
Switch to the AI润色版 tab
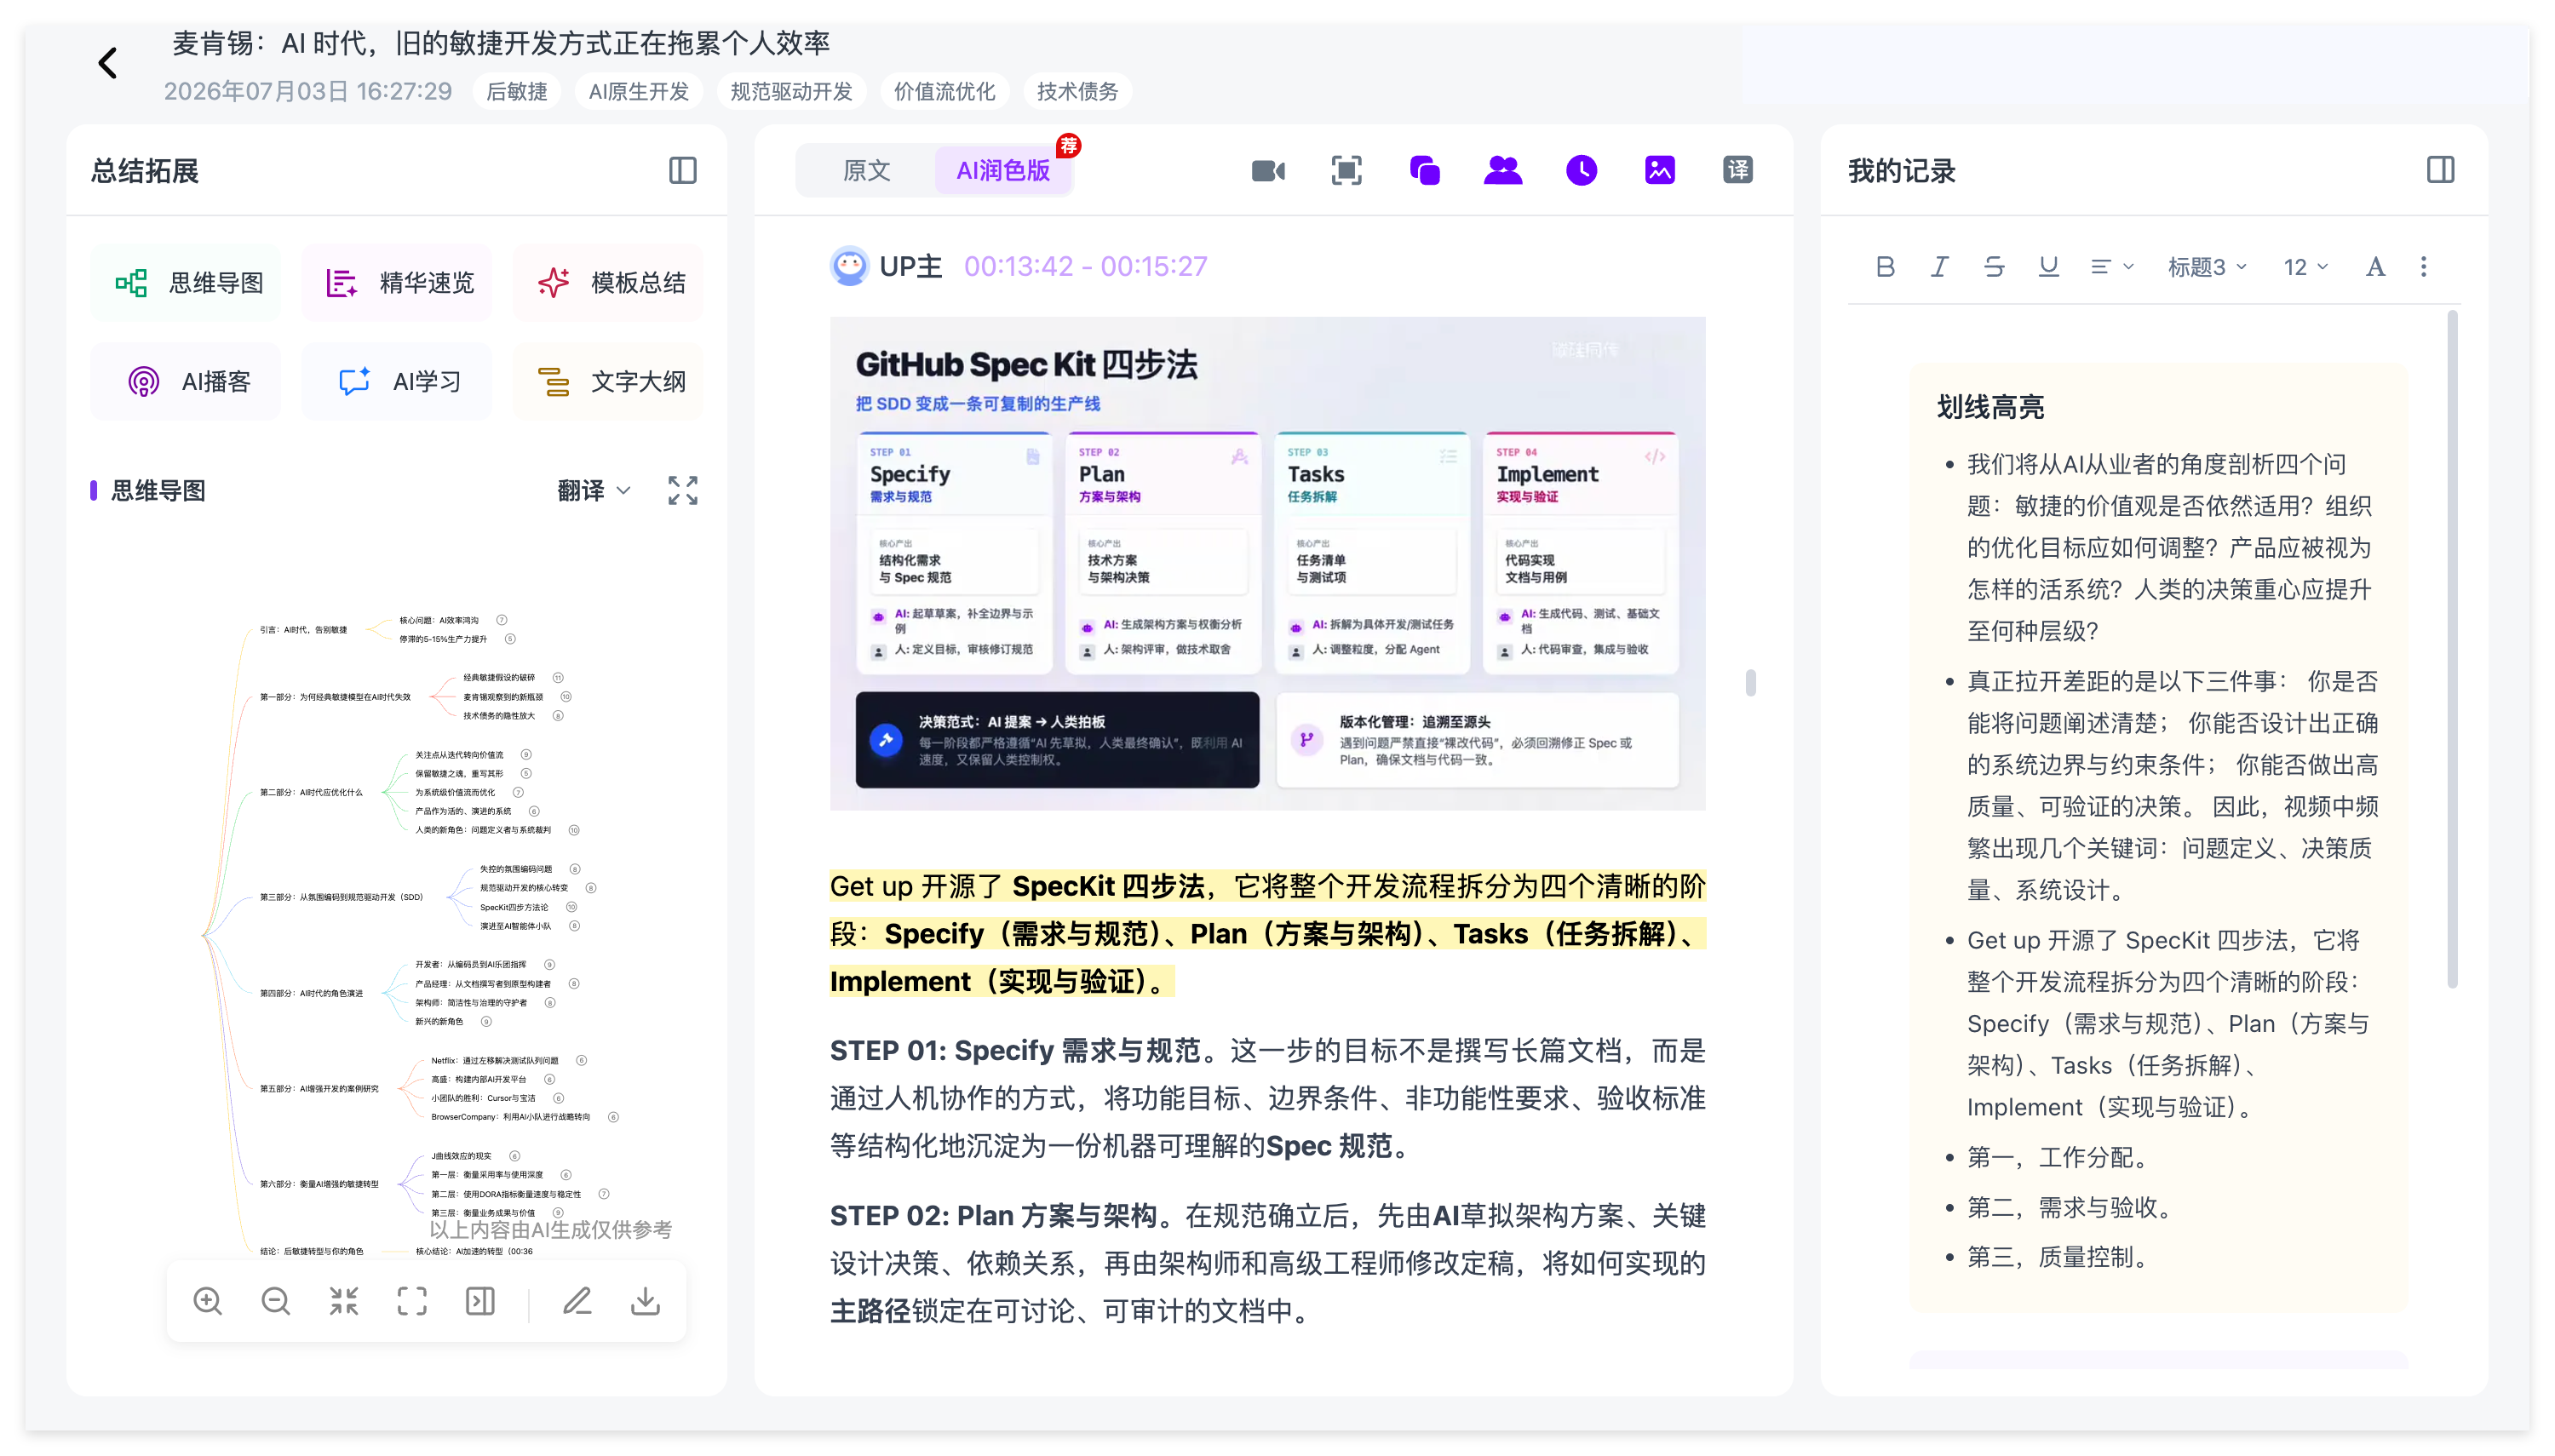pos(1003,171)
